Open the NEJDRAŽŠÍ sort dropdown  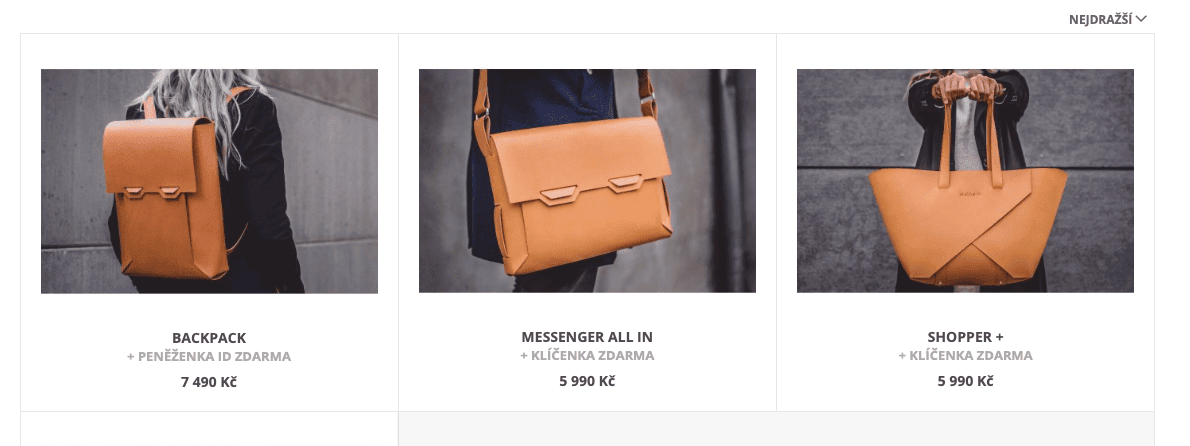pyautogui.click(x=1107, y=20)
